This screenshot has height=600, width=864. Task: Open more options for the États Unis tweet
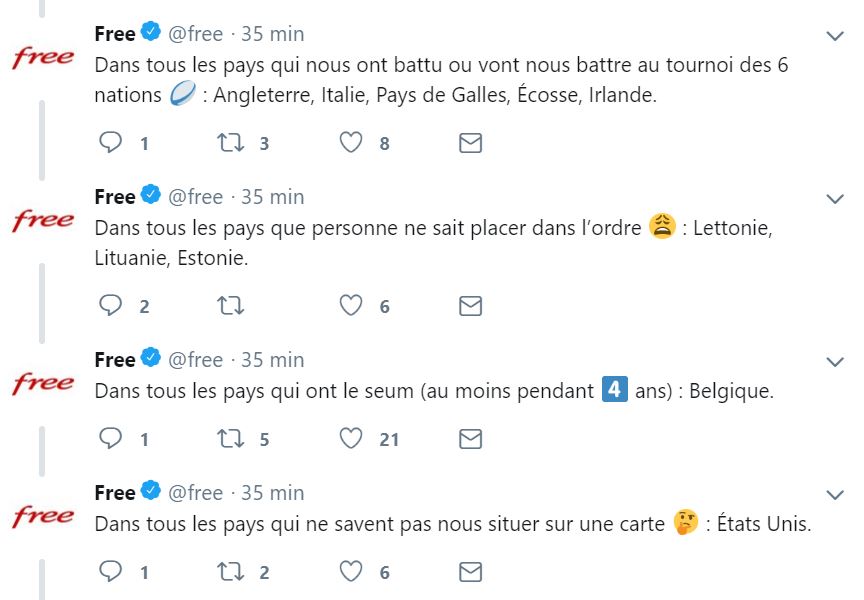click(x=835, y=495)
